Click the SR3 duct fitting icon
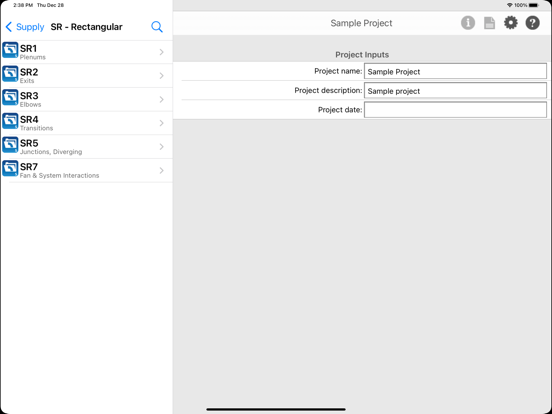 pos(10,97)
